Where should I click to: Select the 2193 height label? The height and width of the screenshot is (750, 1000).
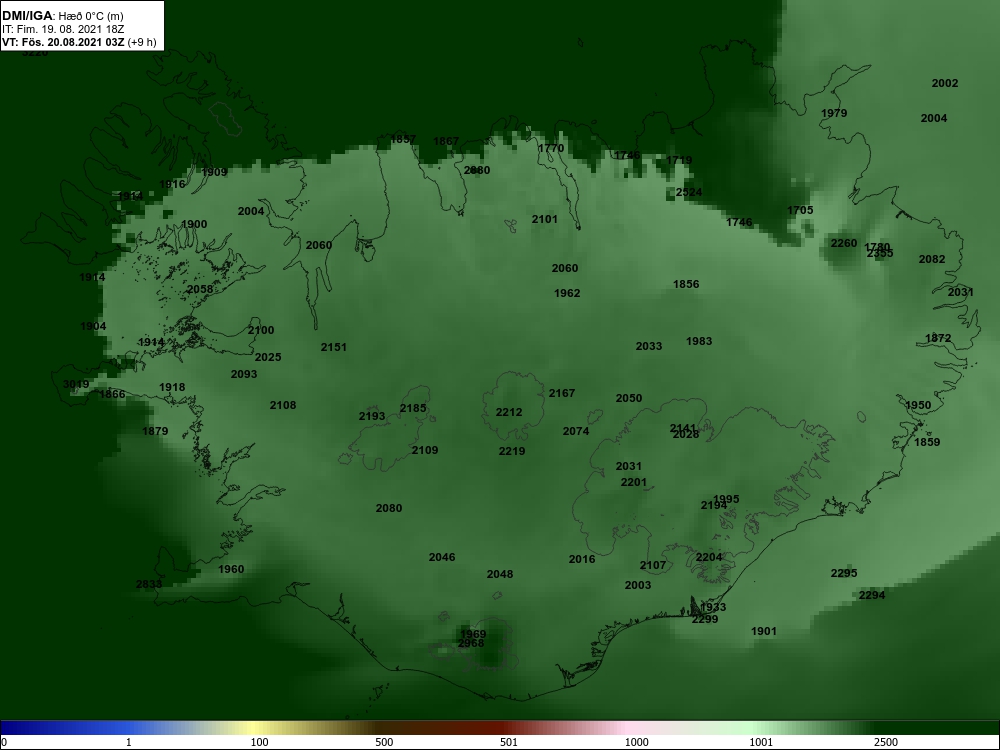tap(372, 416)
